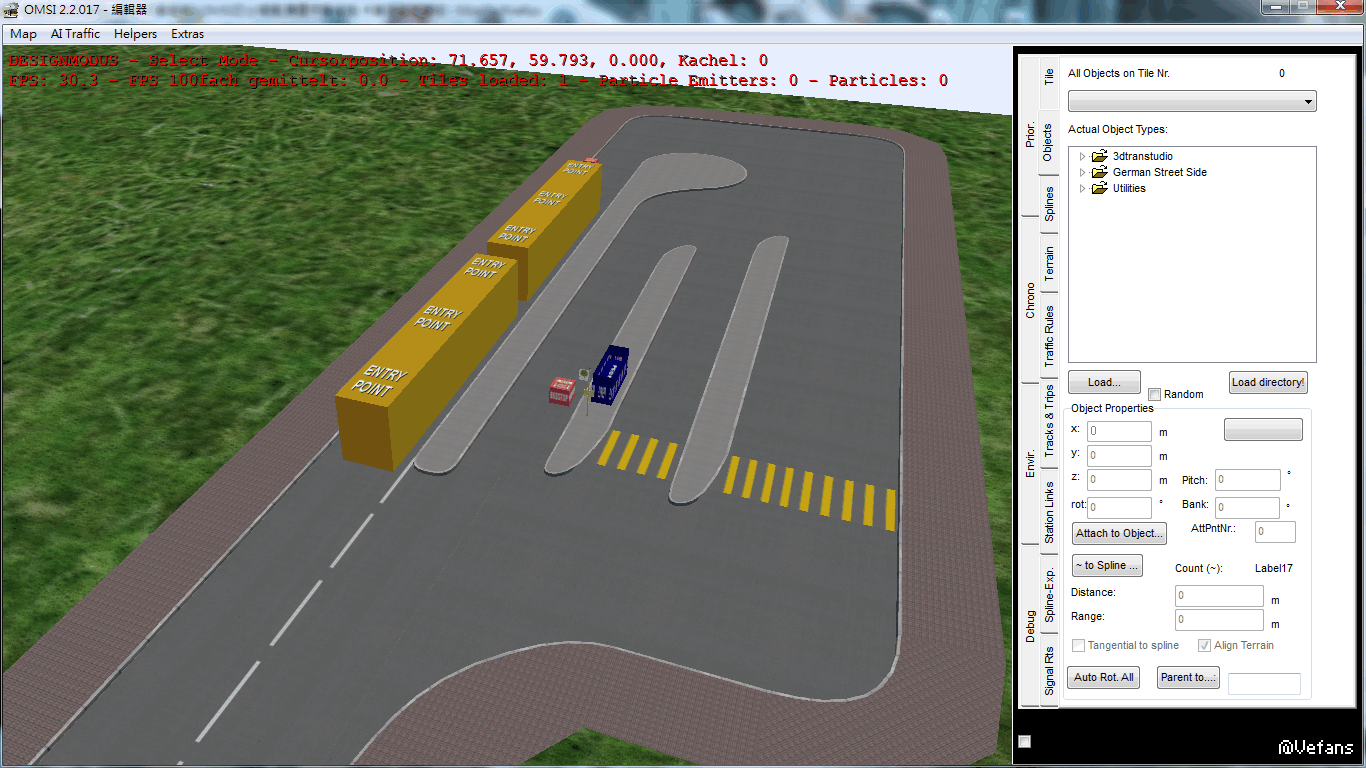Click the Auto Rot. All button

tap(1104, 677)
